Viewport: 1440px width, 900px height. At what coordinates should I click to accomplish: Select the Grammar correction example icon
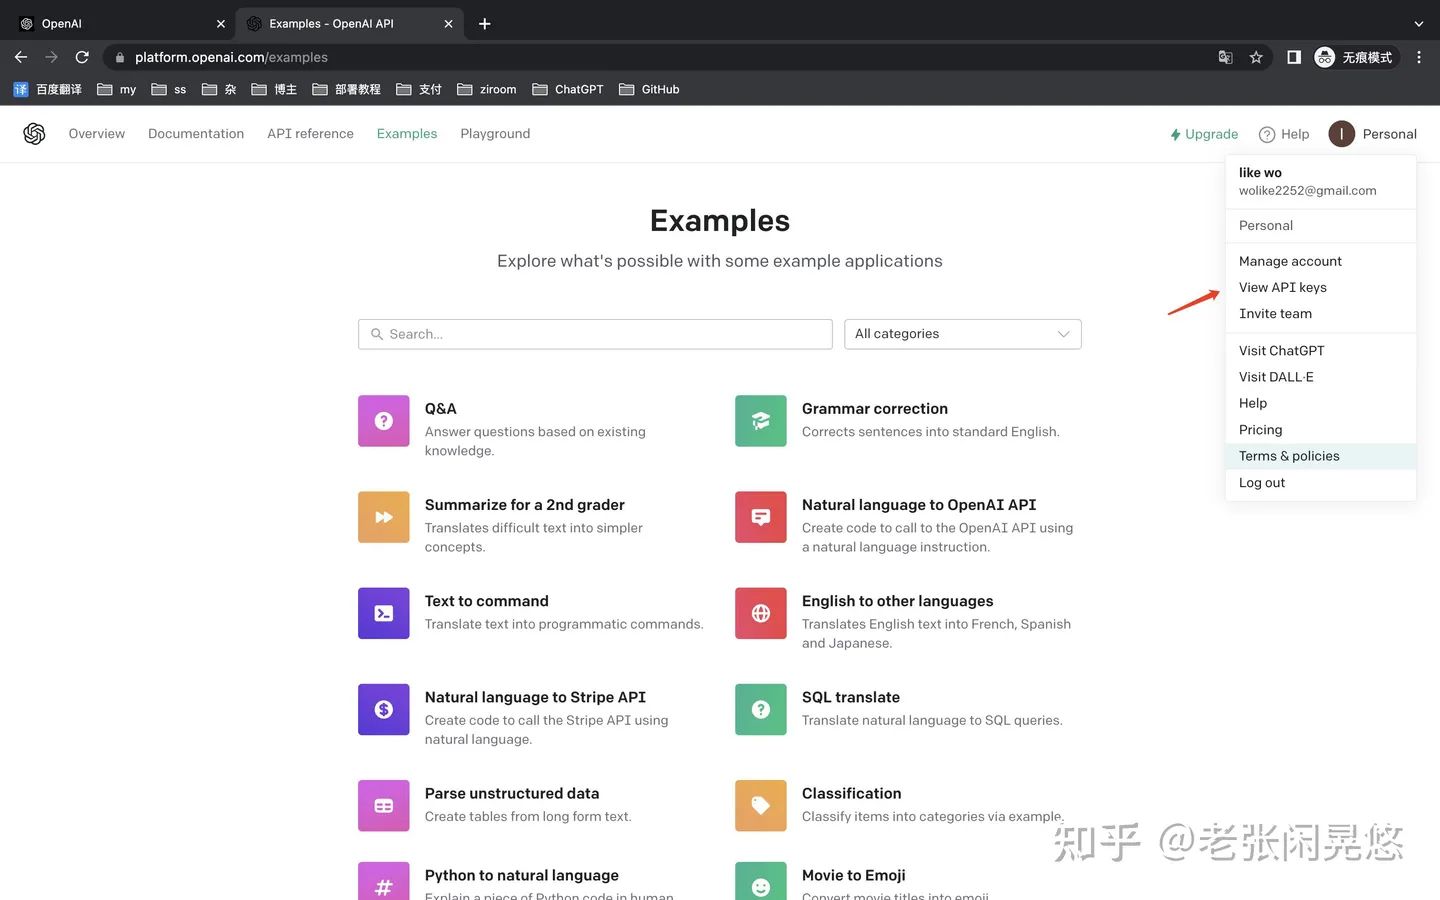(760, 420)
